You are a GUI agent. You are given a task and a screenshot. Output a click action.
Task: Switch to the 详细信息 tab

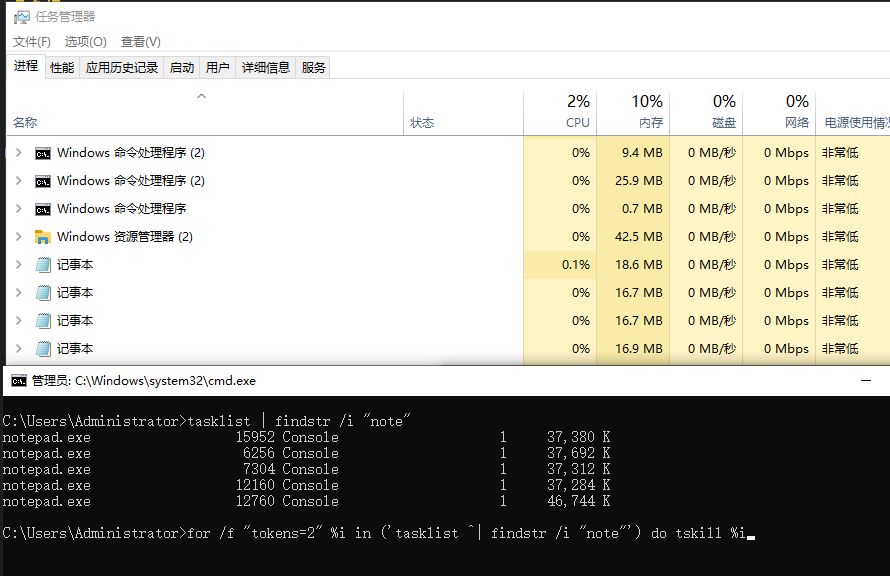(266, 68)
